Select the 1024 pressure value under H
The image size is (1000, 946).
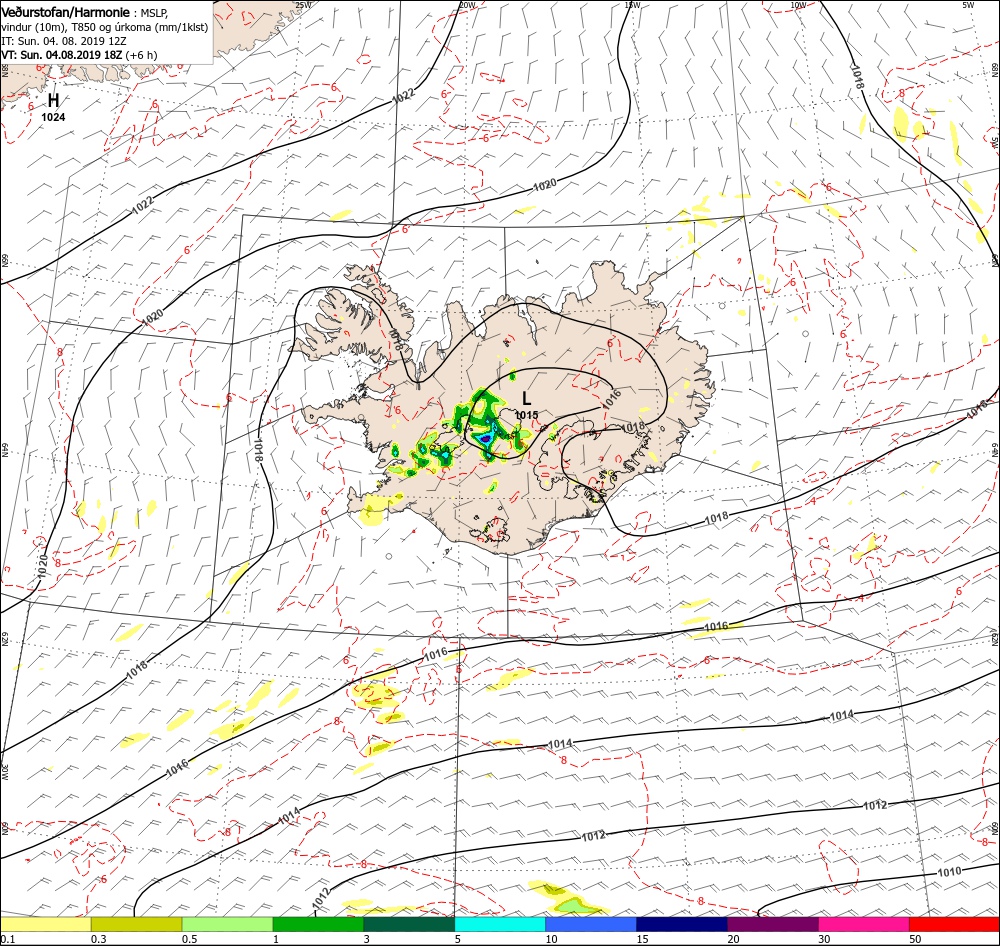53,117
